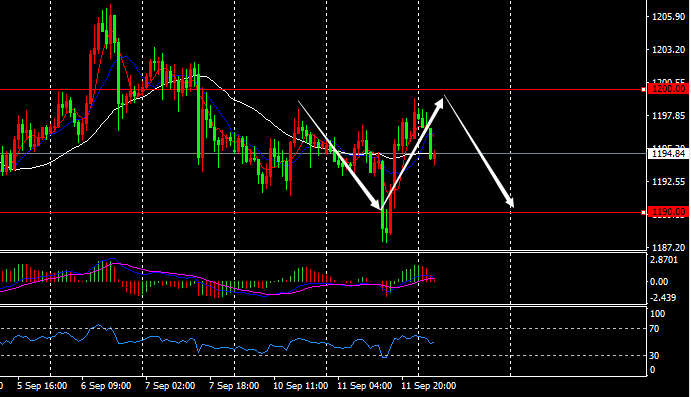691x397 pixels.
Task: Click the RSI oversold level label 30
Action: point(654,356)
